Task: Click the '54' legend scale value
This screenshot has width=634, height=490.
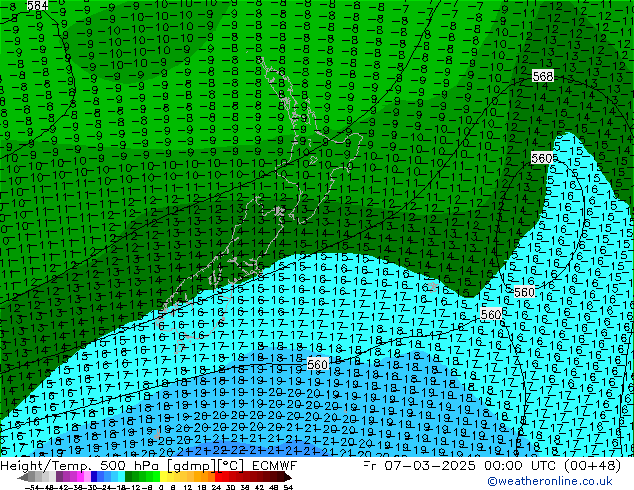Action: (x=288, y=487)
